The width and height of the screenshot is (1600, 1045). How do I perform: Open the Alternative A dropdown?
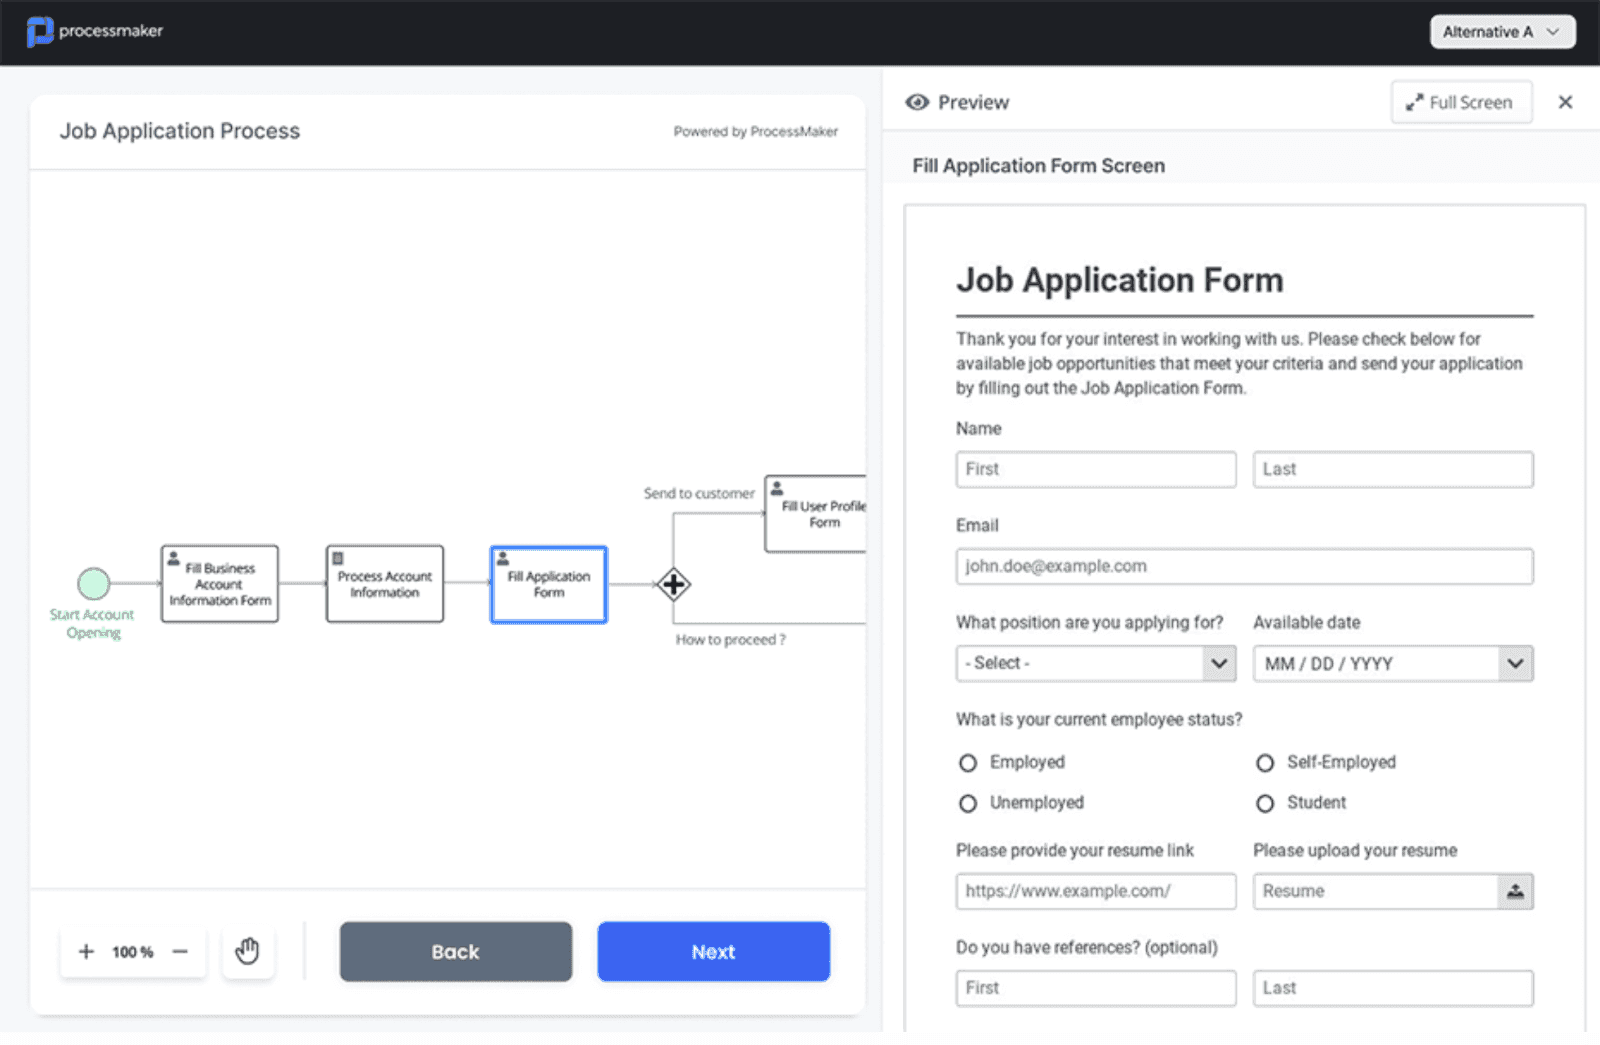[x=1501, y=31]
